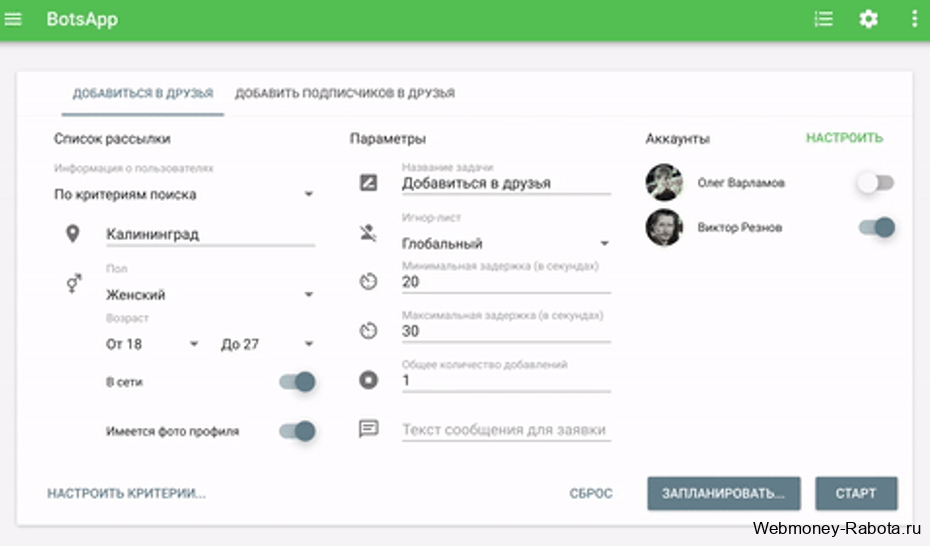Image resolution: width=930 pixels, height=546 pixels.
Task: Open the До 27 age dropdown
Action: 267,344
